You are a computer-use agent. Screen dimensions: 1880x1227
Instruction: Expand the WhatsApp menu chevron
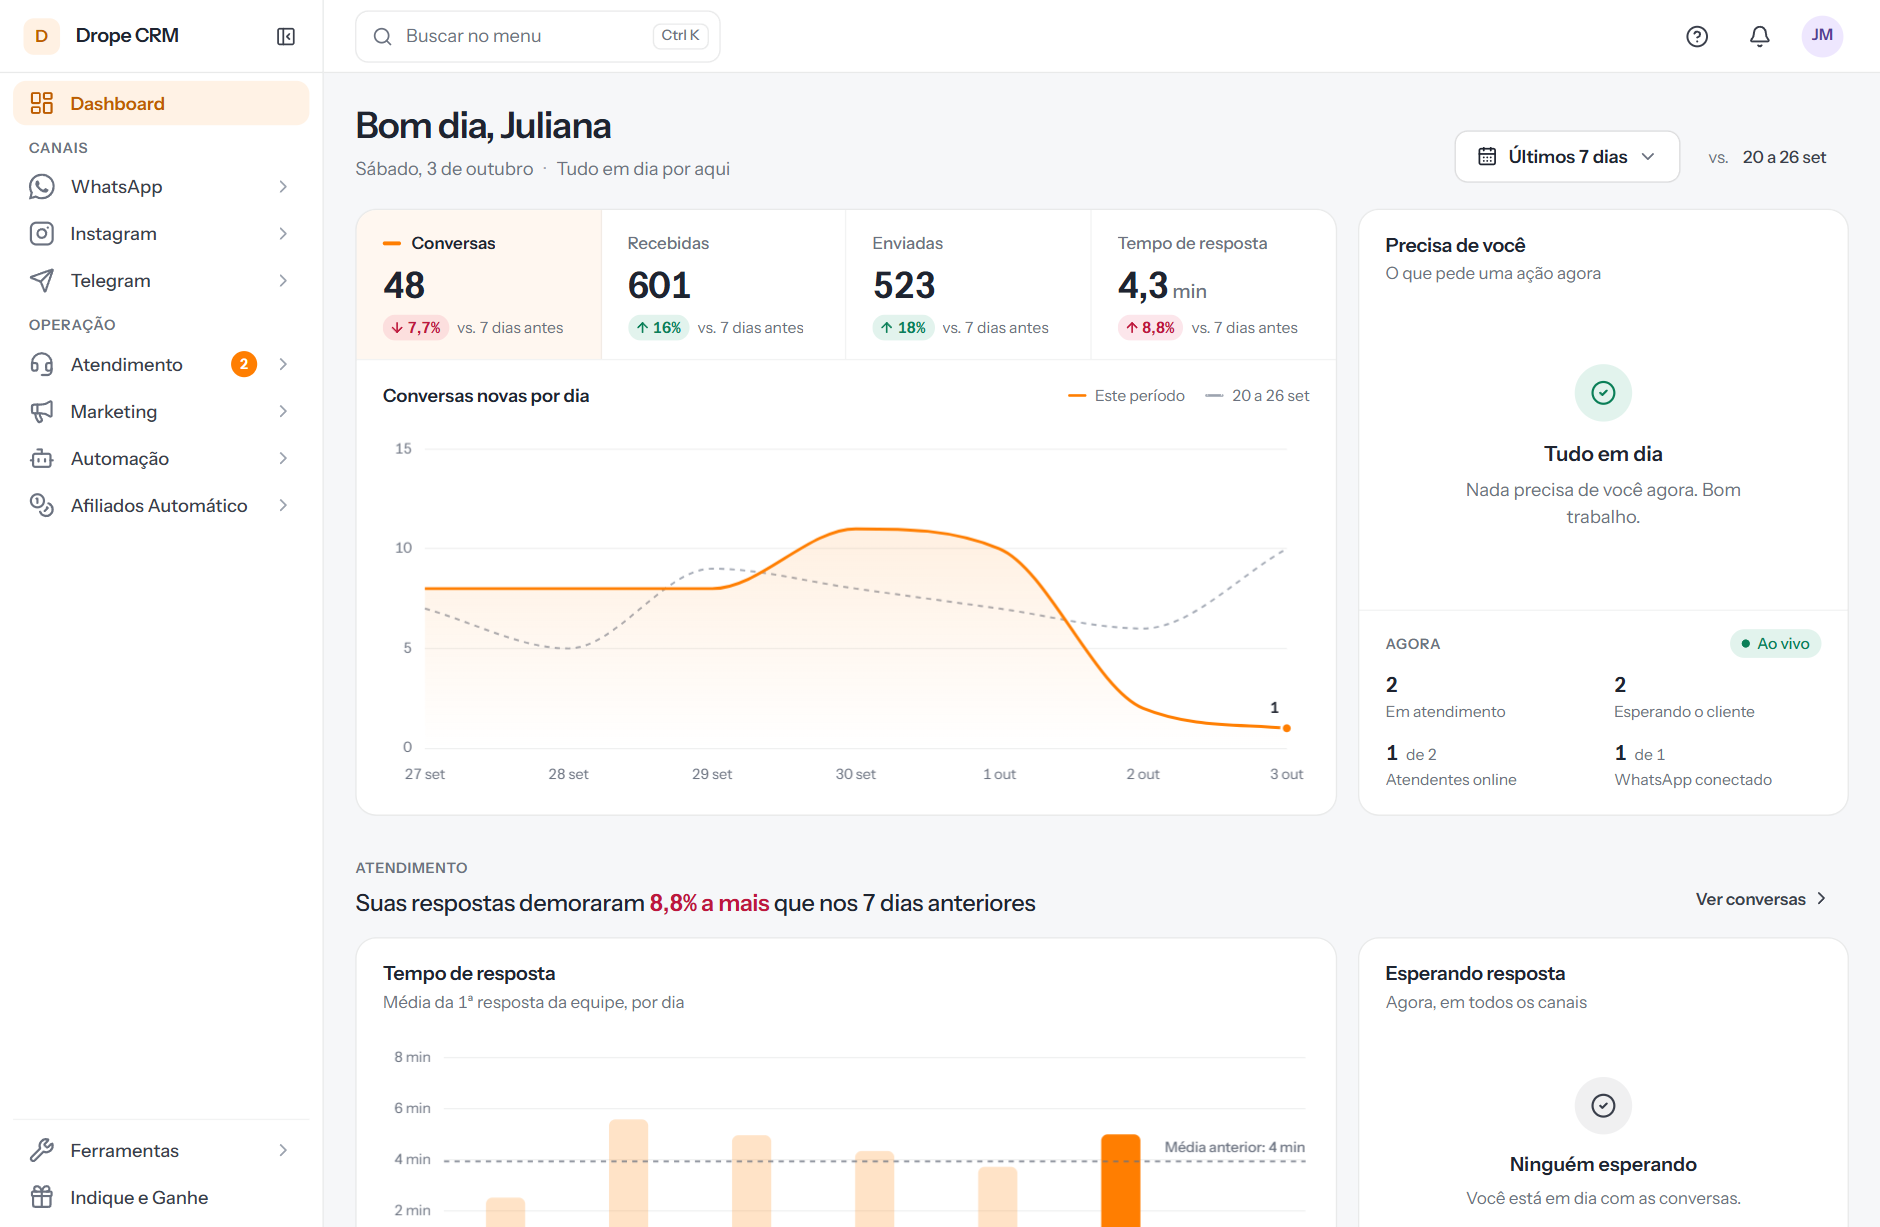coord(283,187)
